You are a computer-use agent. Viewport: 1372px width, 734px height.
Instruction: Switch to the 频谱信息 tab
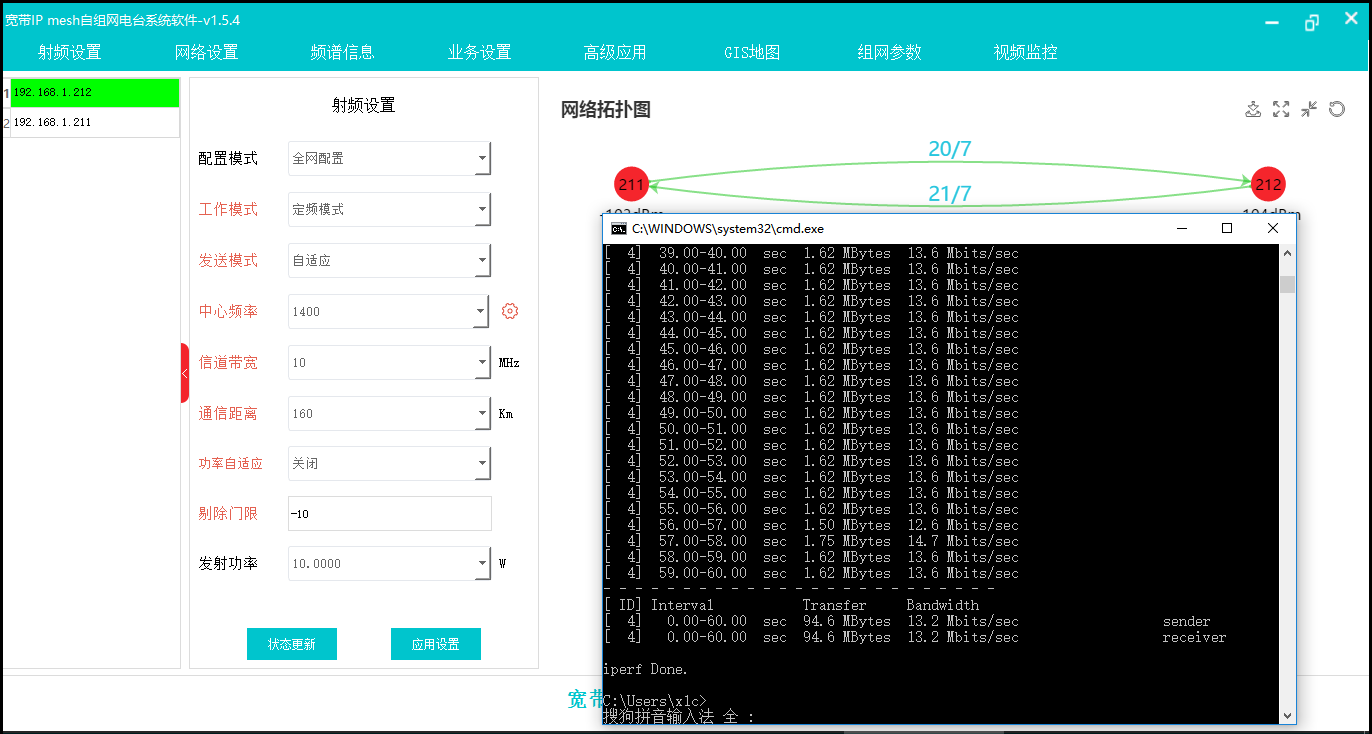343,52
